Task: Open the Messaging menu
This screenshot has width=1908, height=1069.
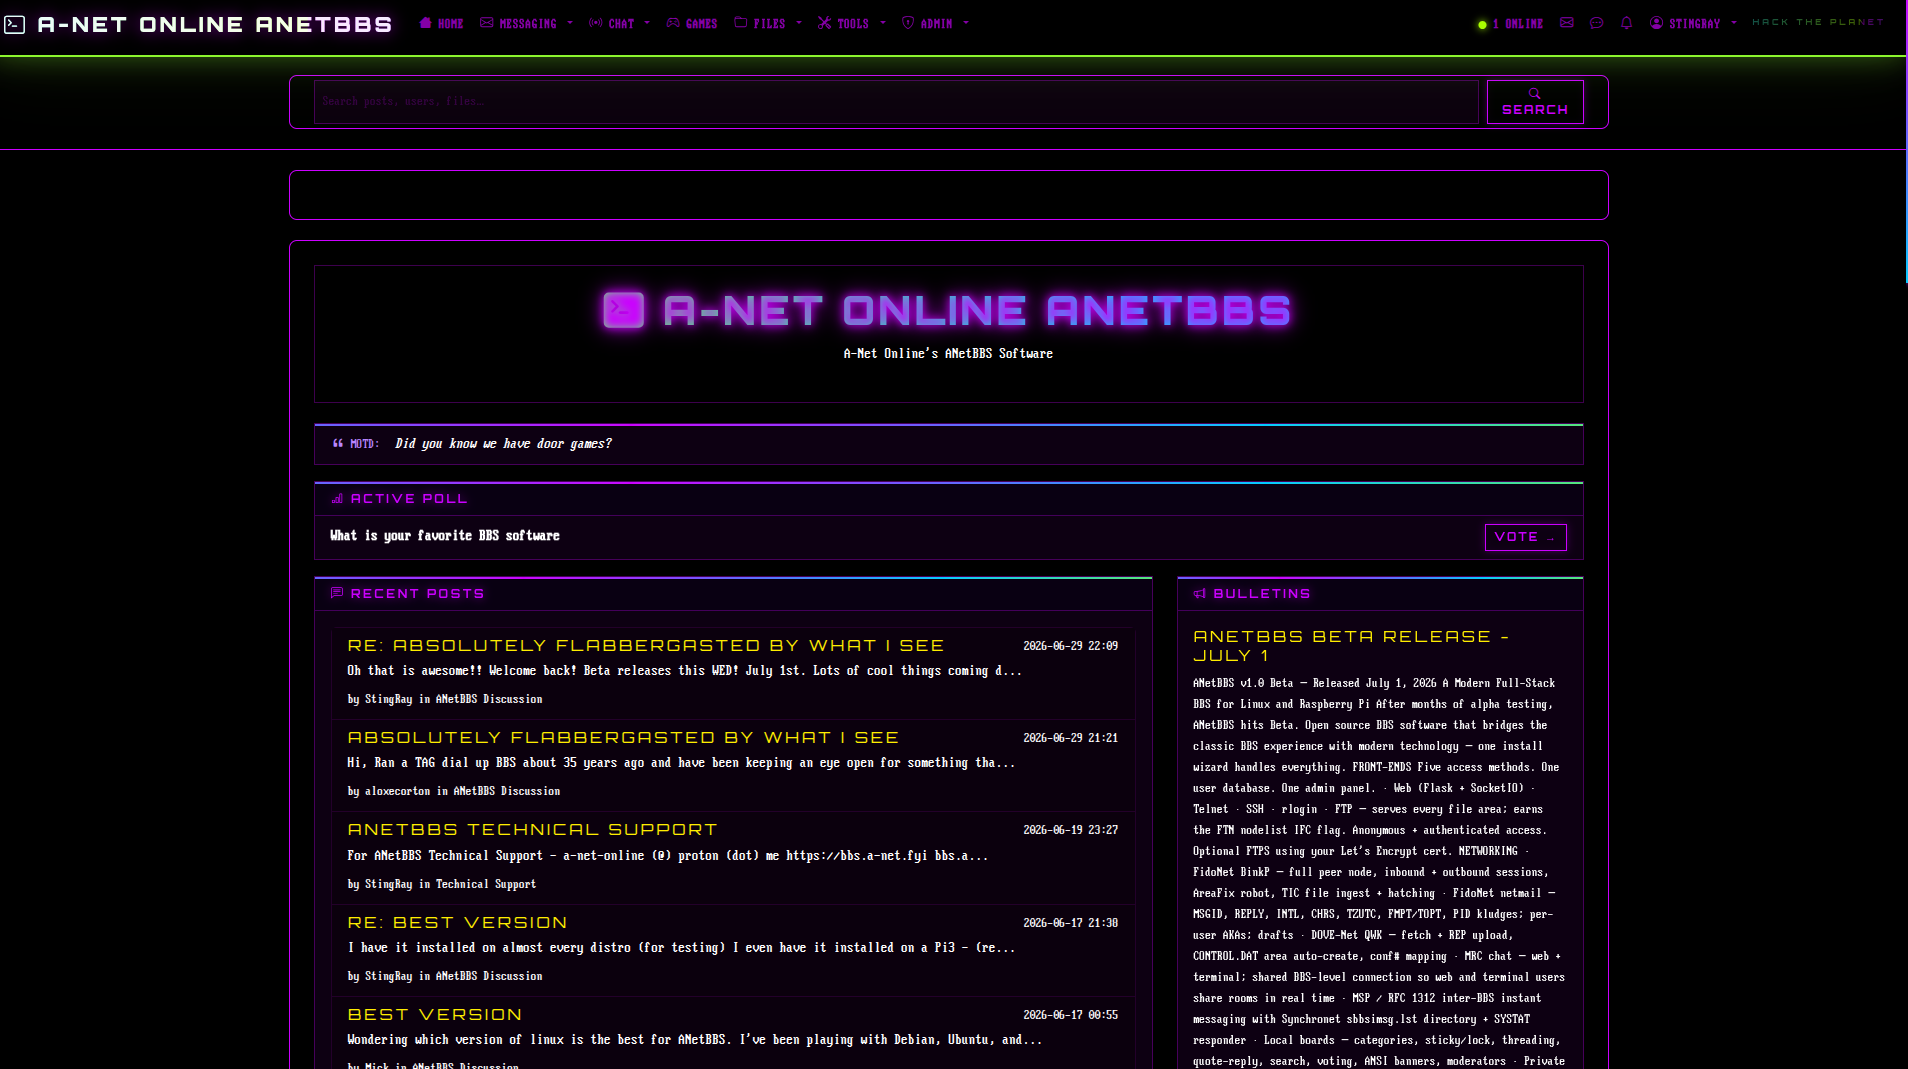Action: tap(527, 23)
